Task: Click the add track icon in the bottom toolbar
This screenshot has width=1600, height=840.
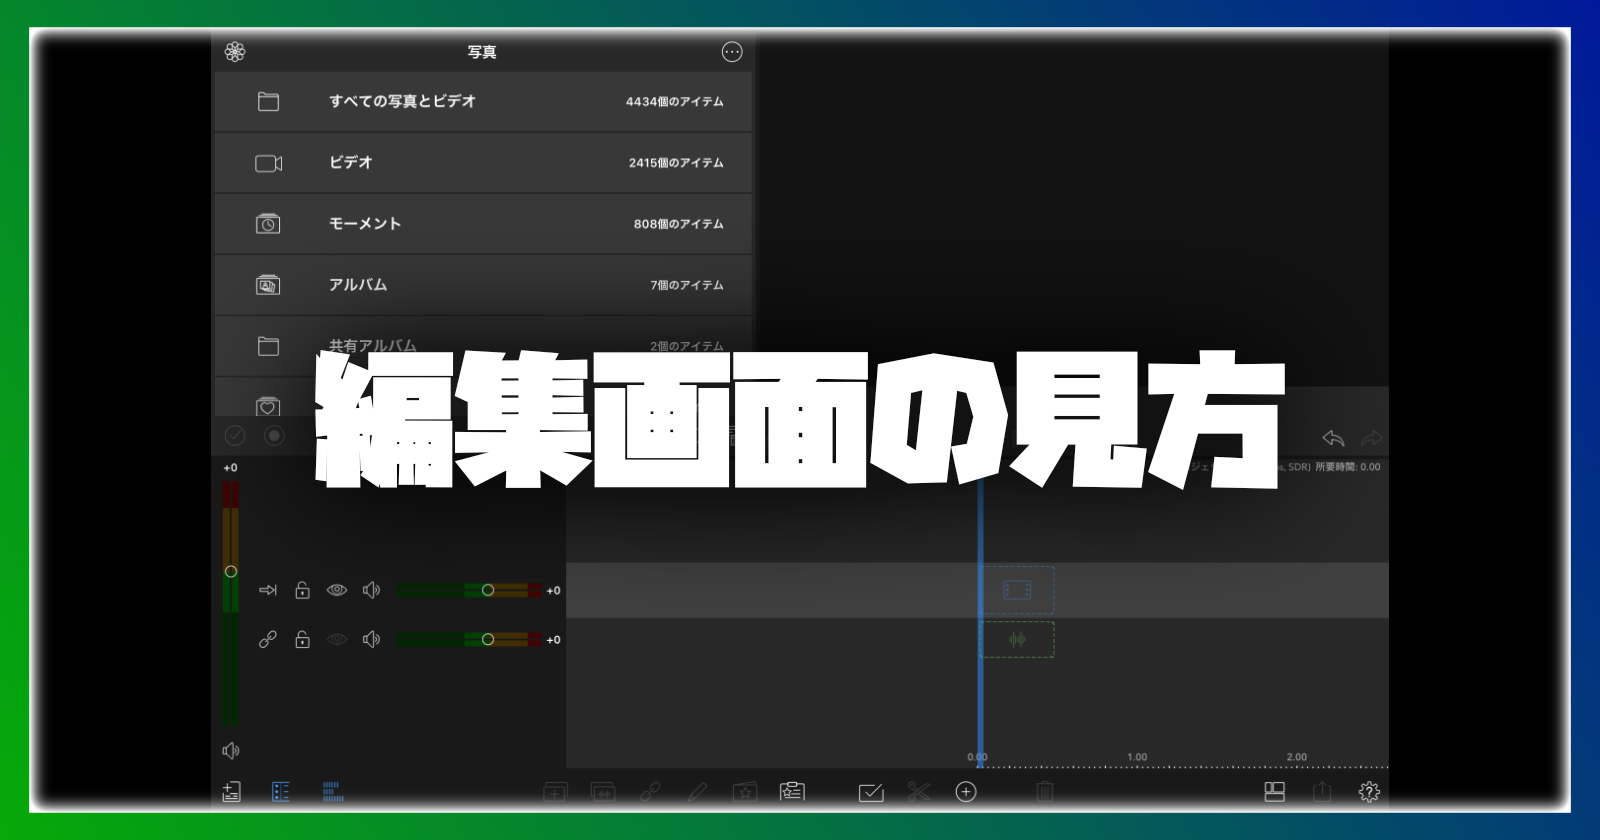Action: 231,792
